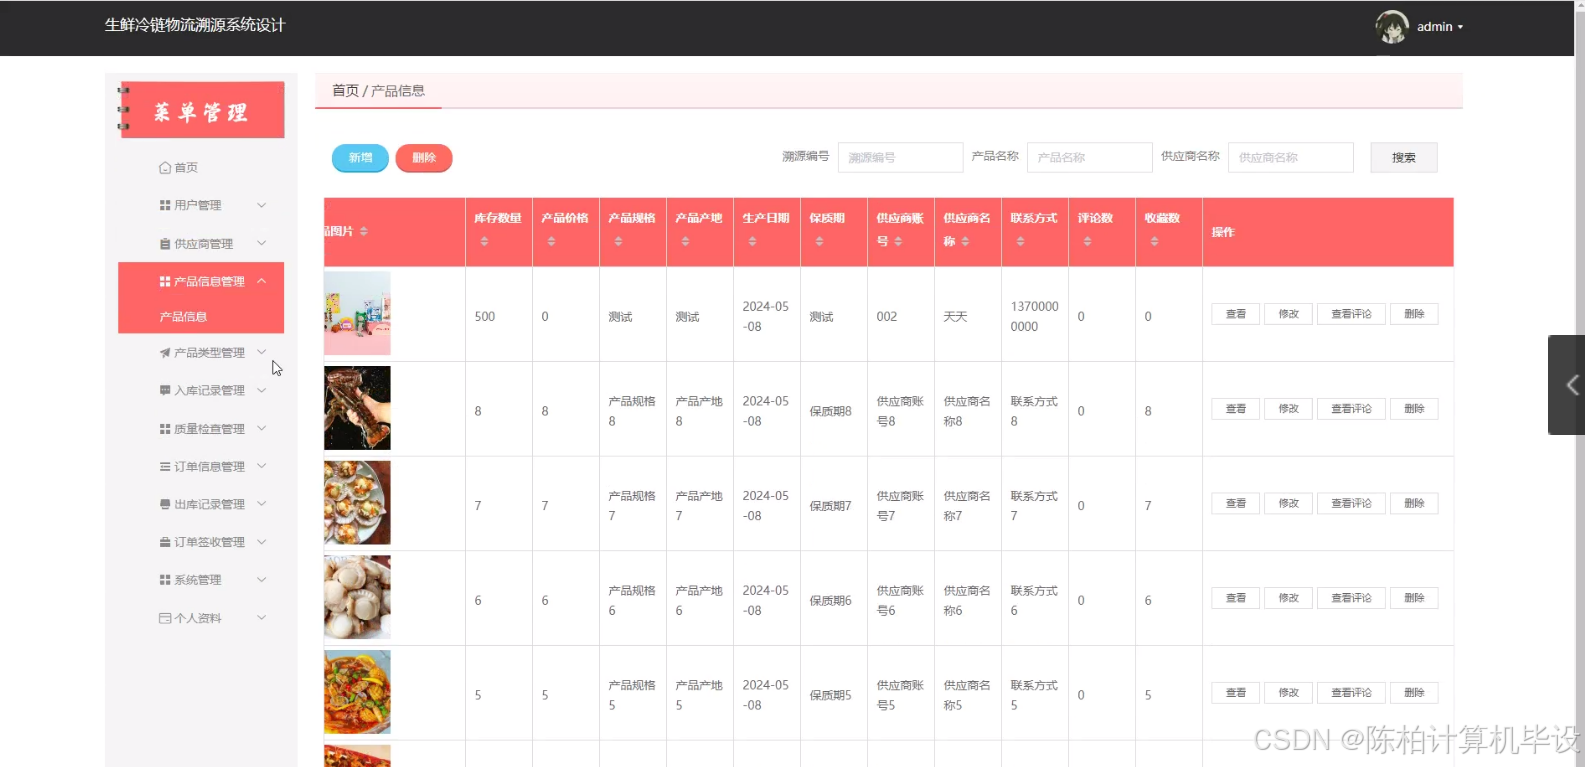Image resolution: width=1585 pixels, height=767 pixels.
Task: Click the 订单信息管理 list icon
Action: point(165,467)
